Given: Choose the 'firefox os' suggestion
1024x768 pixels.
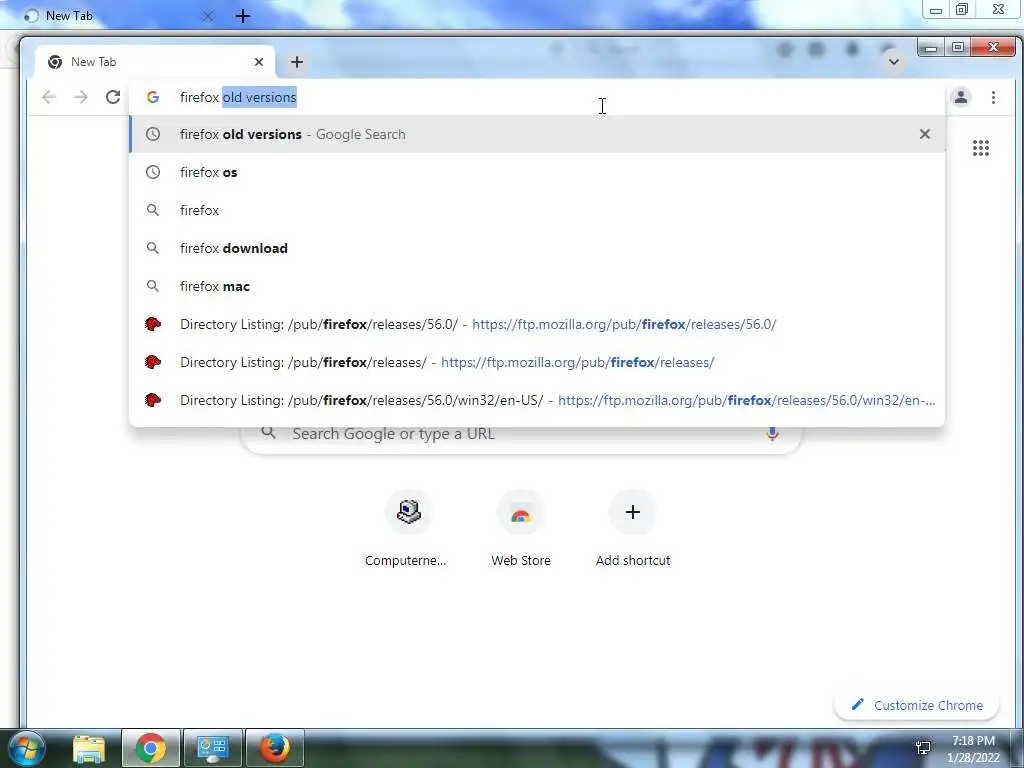Looking at the screenshot, I should (537, 172).
